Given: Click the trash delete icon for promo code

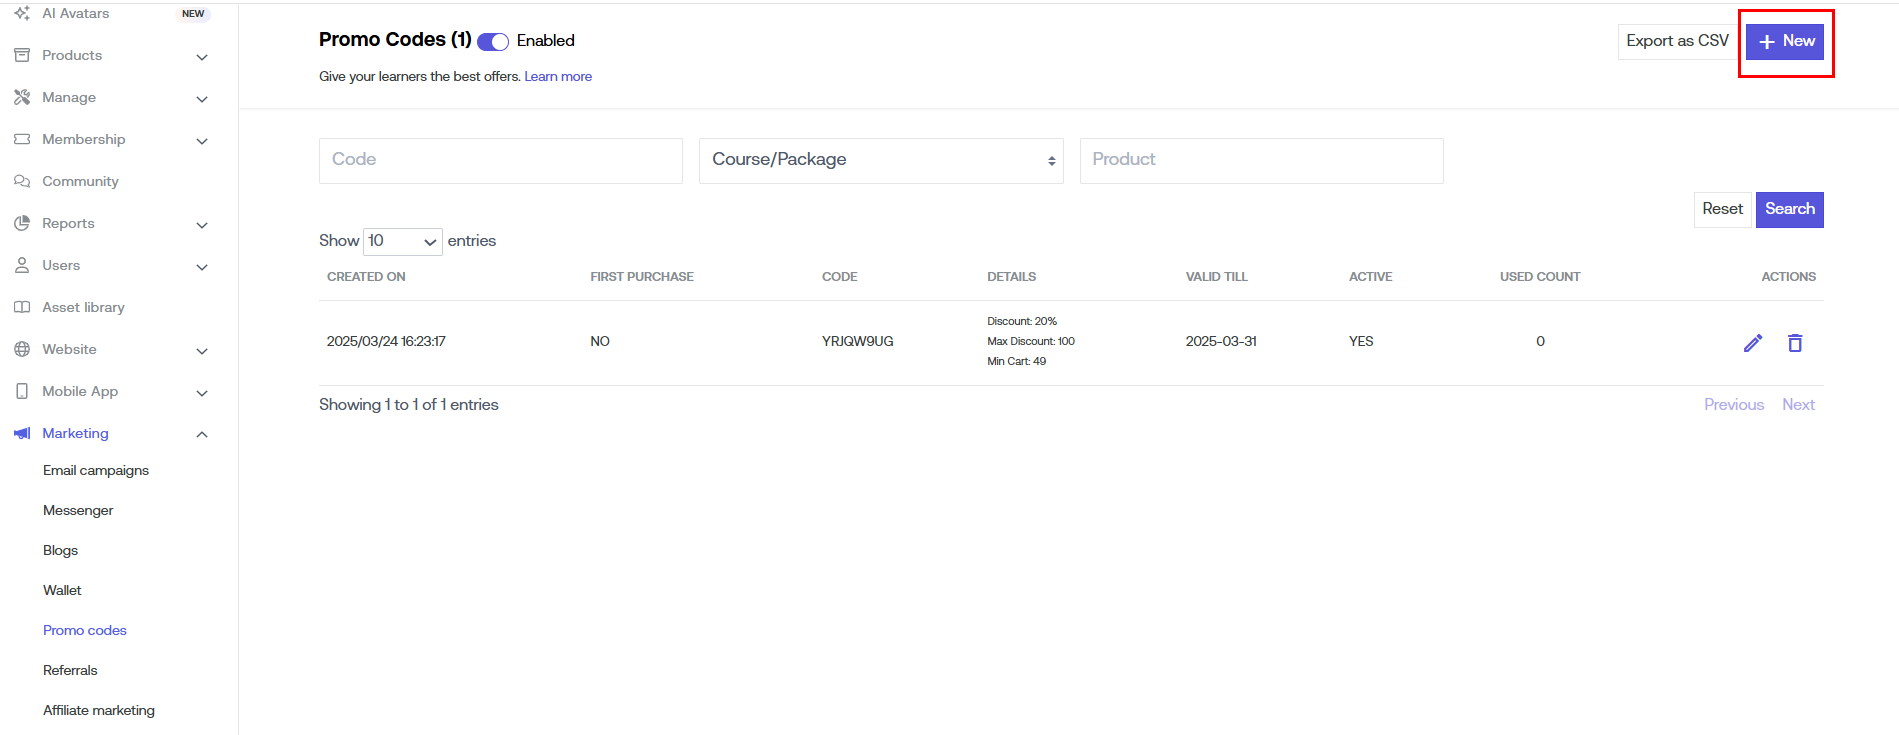Looking at the screenshot, I should (x=1794, y=343).
